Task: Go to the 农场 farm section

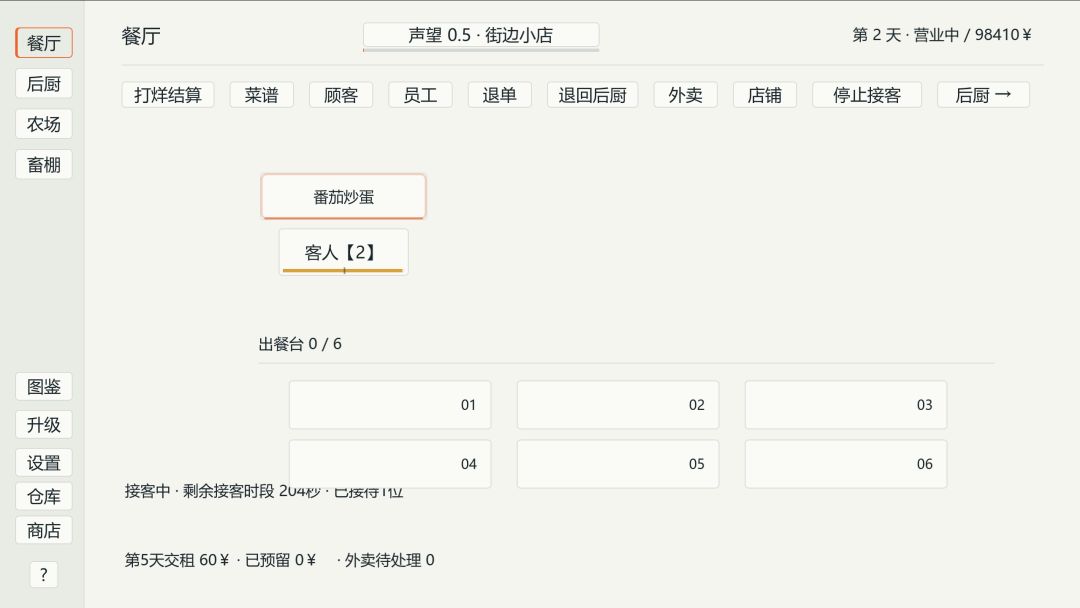Action: coord(43,124)
